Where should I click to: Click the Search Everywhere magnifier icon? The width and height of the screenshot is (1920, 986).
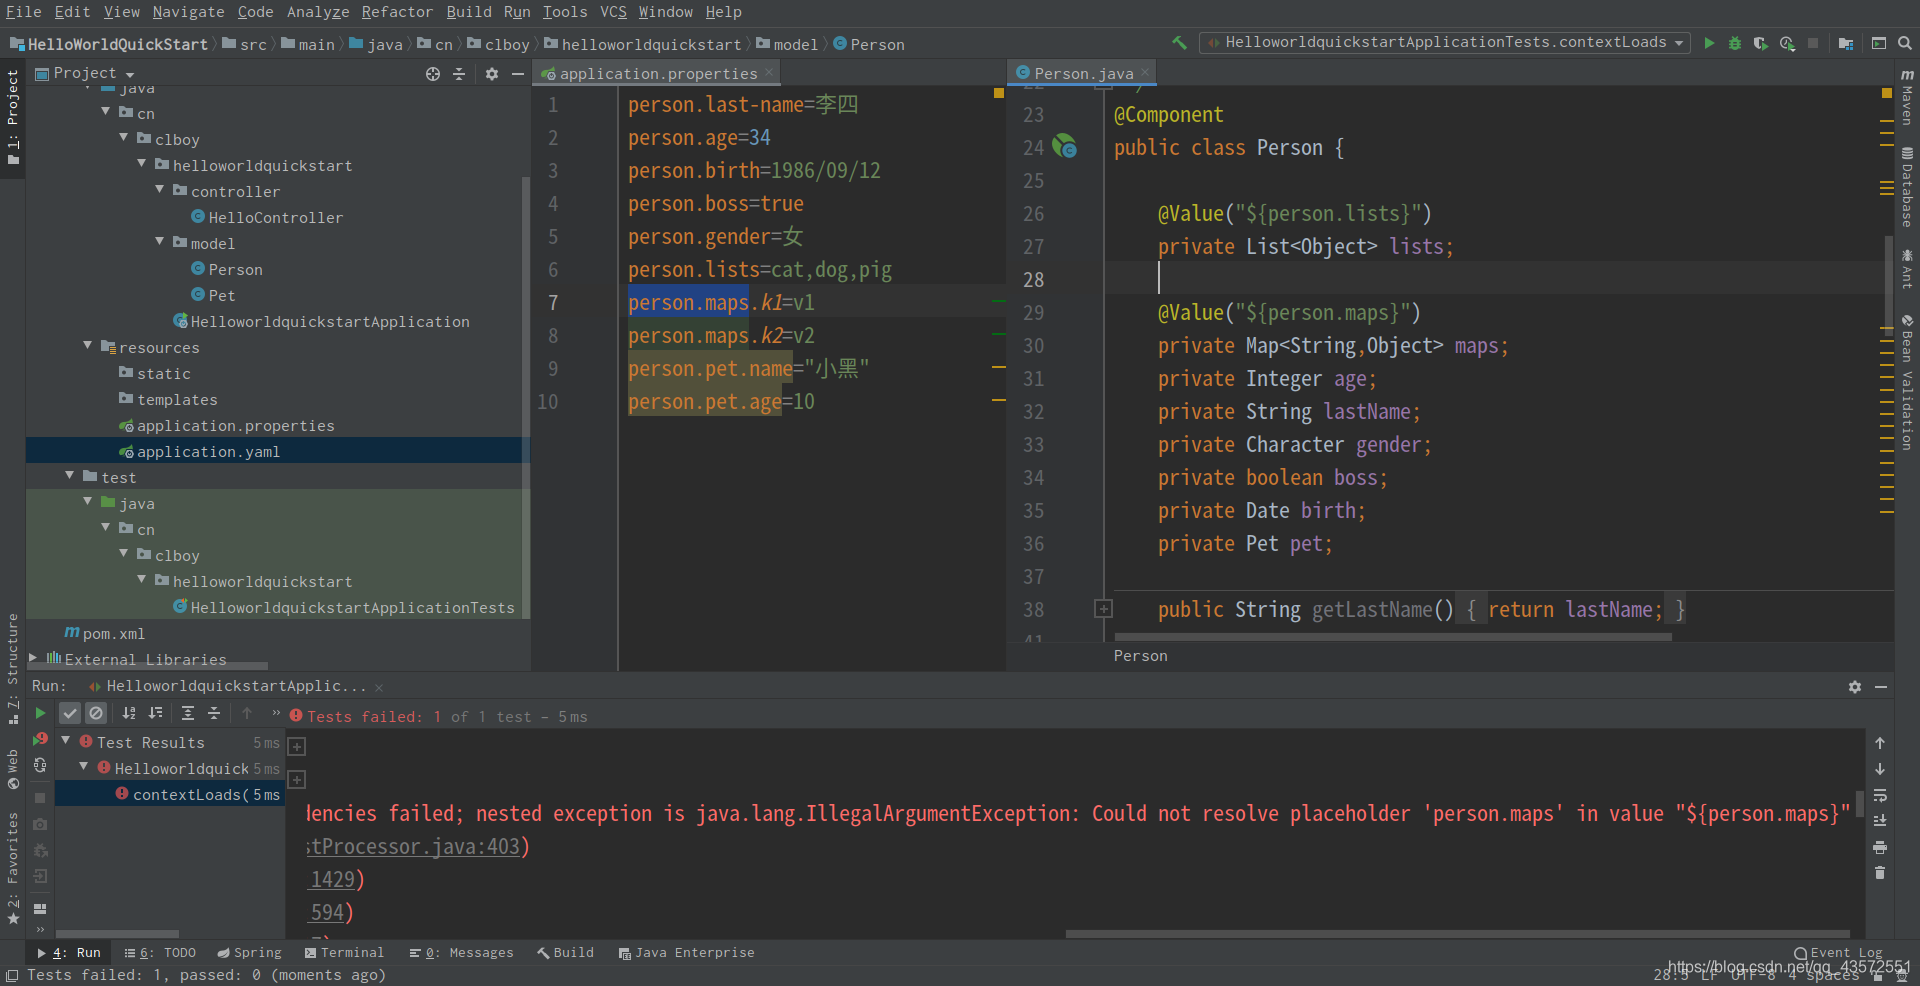[1905, 43]
